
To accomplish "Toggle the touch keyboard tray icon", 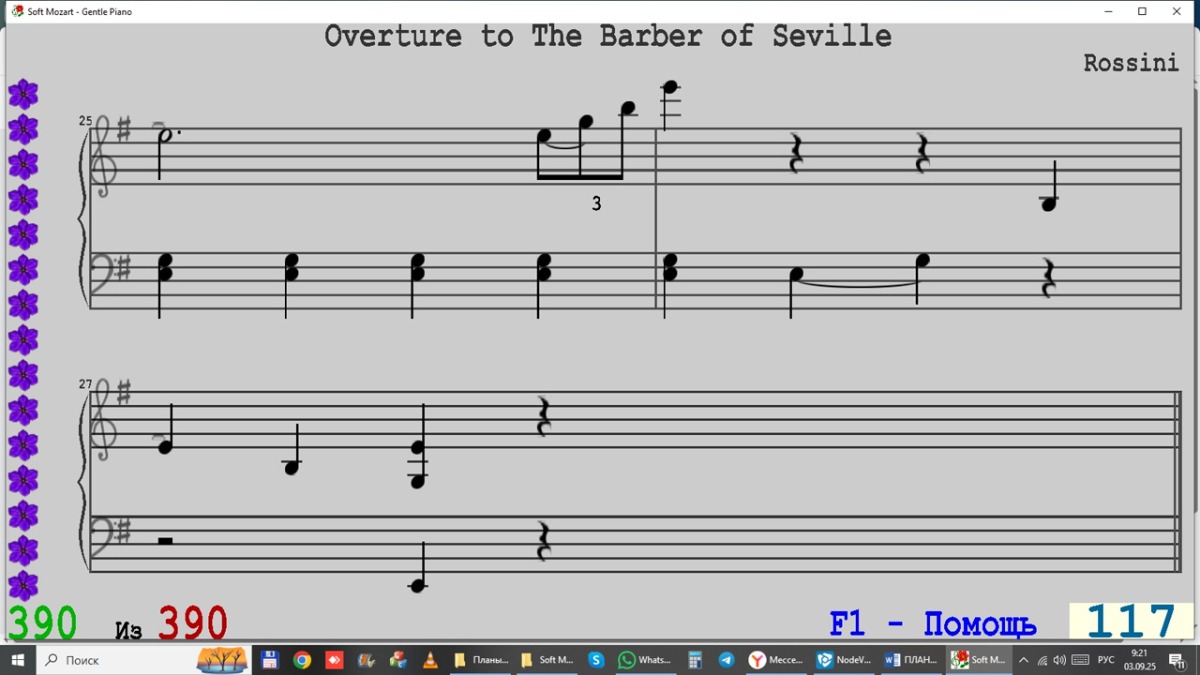I will [x=1080, y=660].
